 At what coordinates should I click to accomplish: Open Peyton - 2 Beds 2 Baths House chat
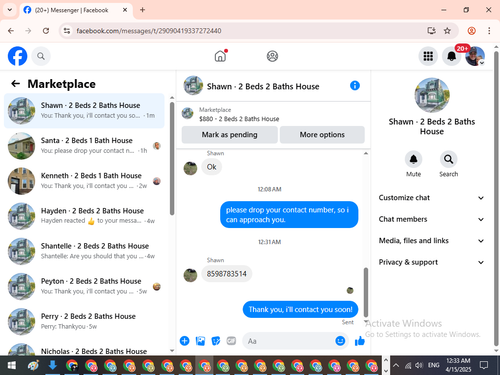coord(84,286)
